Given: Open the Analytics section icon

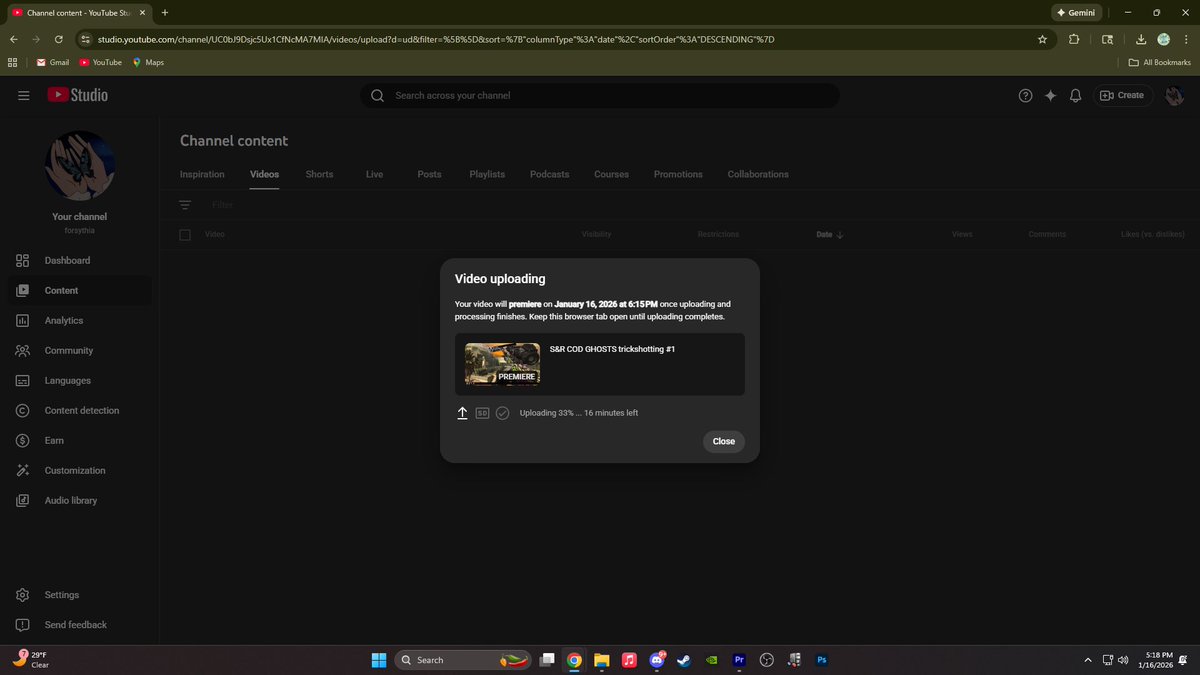Looking at the screenshot, I should click(x=22, y=320).
